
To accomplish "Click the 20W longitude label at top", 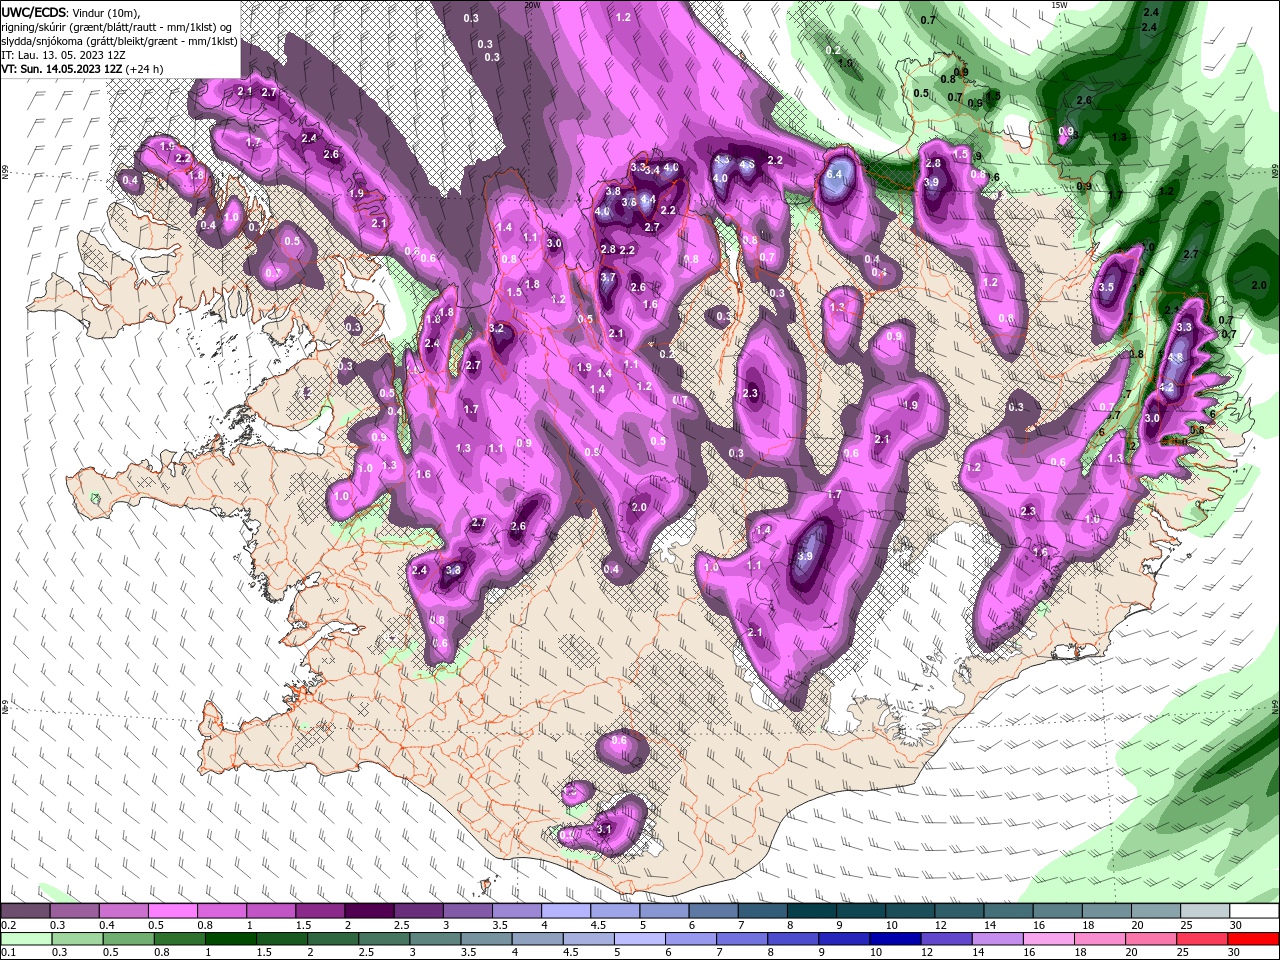I will [533, 5].
